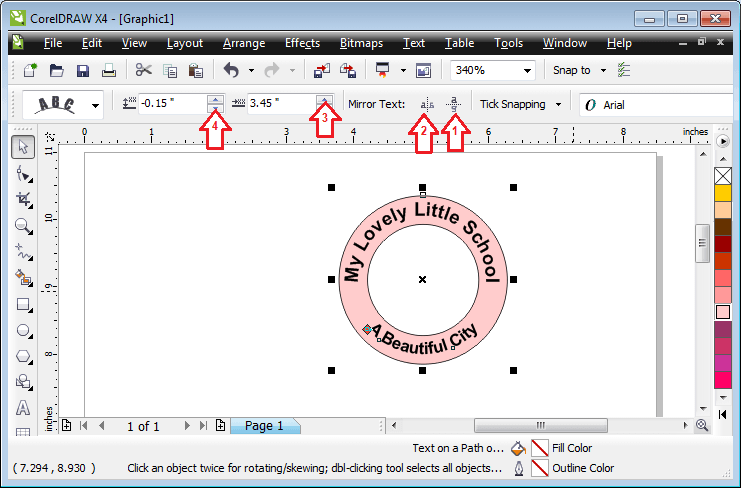Pick the Polygon tool

(x=23, y=356)
